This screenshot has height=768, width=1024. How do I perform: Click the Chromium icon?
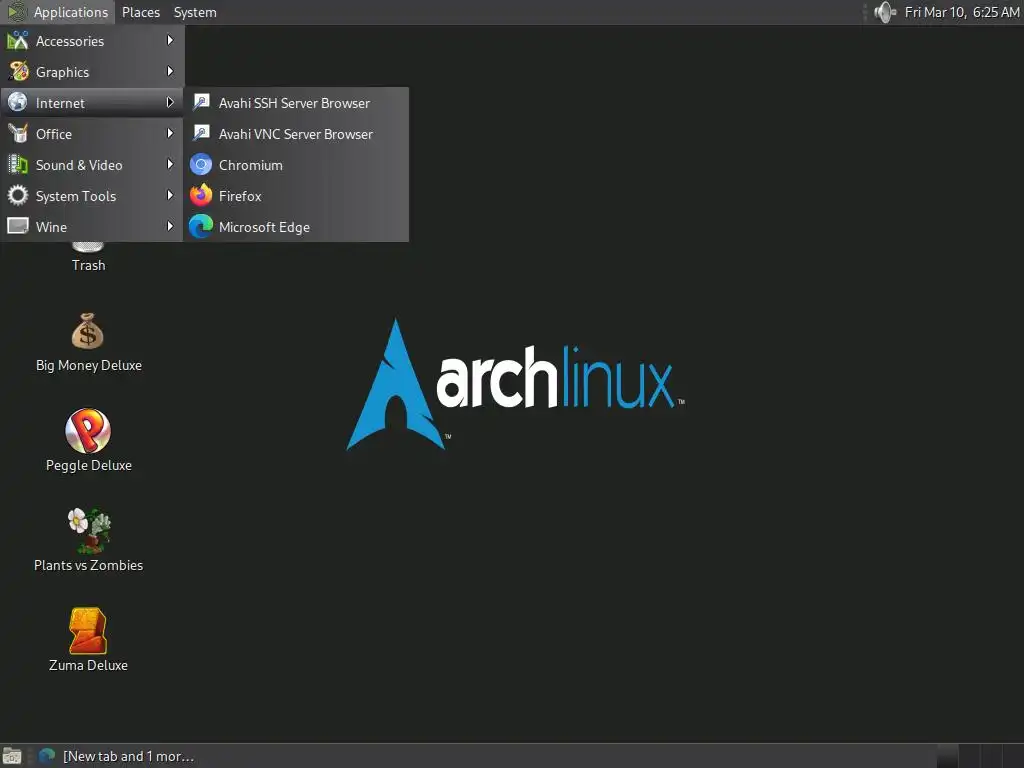pyautogui.click(x=201, y=165)
